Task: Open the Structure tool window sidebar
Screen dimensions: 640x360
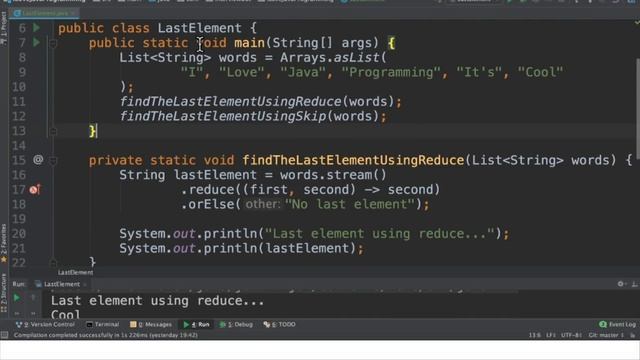Action: pyautogui.click(x=4, y=292)
